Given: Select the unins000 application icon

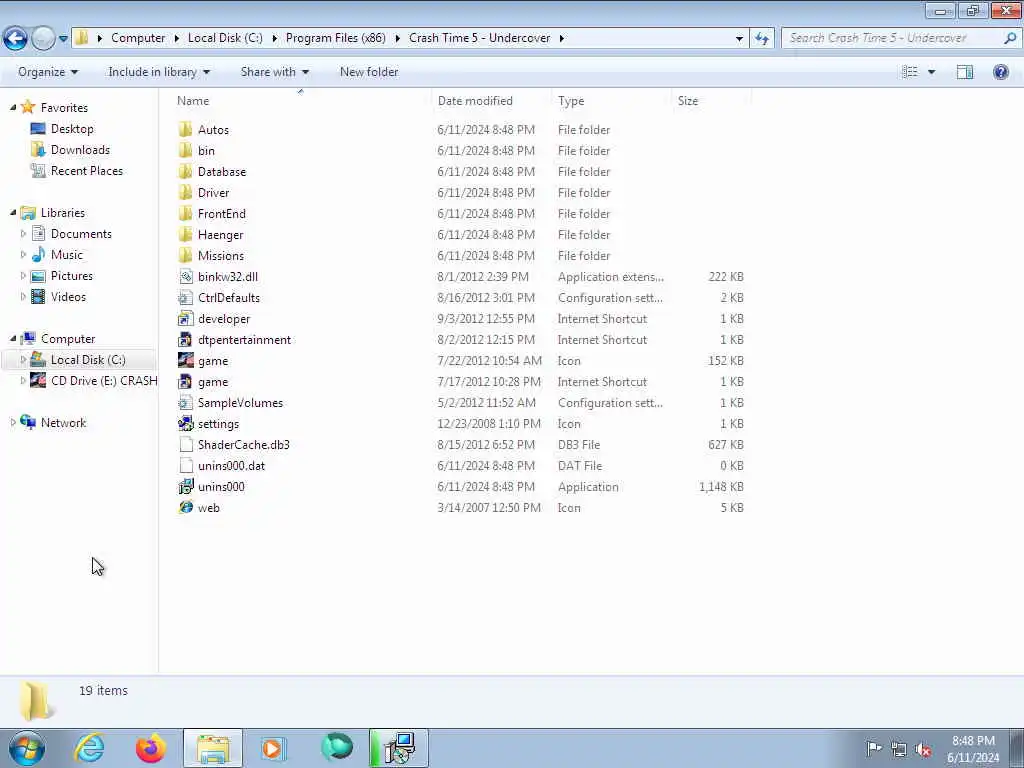Looking at the screenshot, I should [186, 487].
